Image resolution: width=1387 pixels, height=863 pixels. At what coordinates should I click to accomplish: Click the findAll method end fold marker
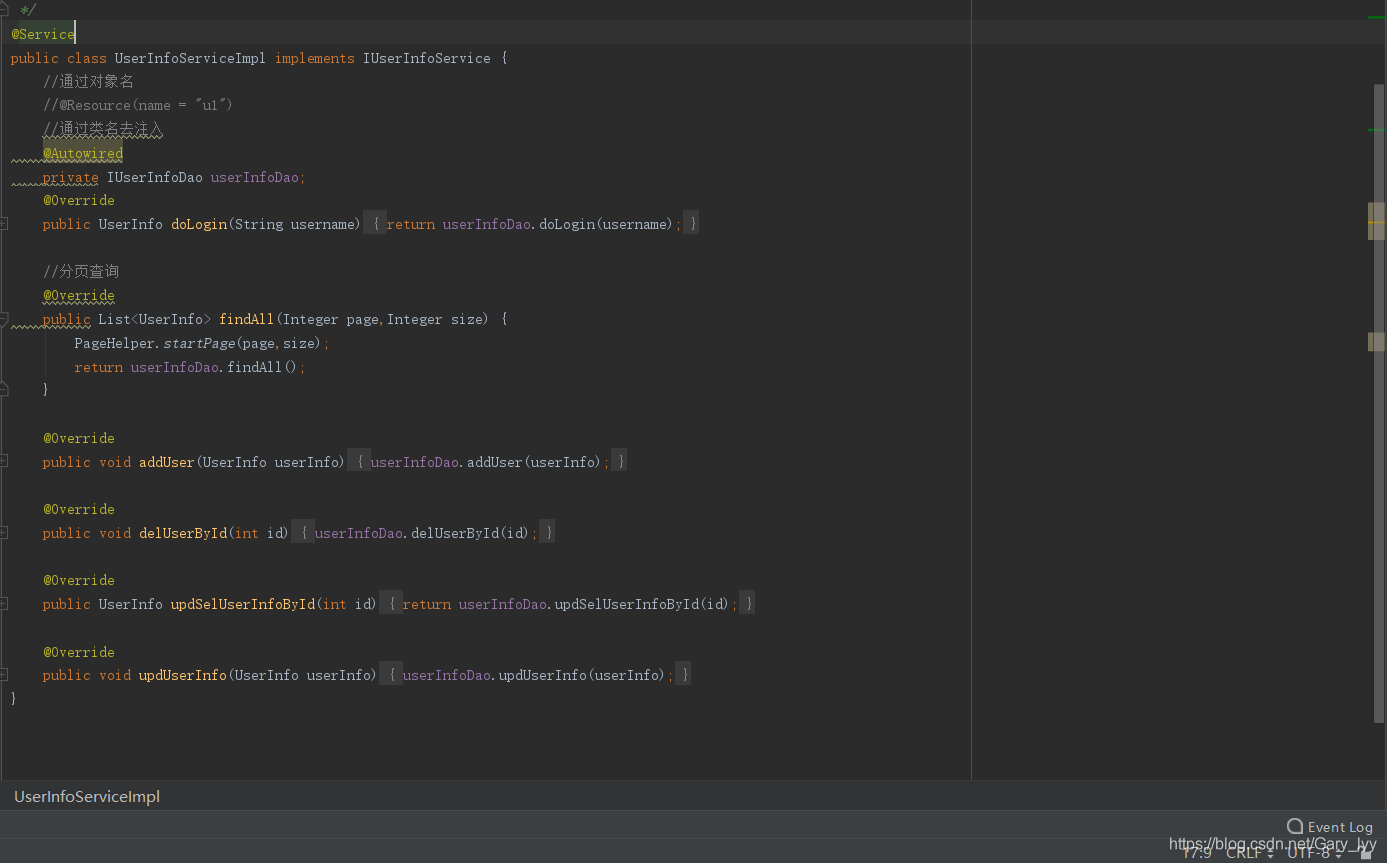[x=4, y=389]
